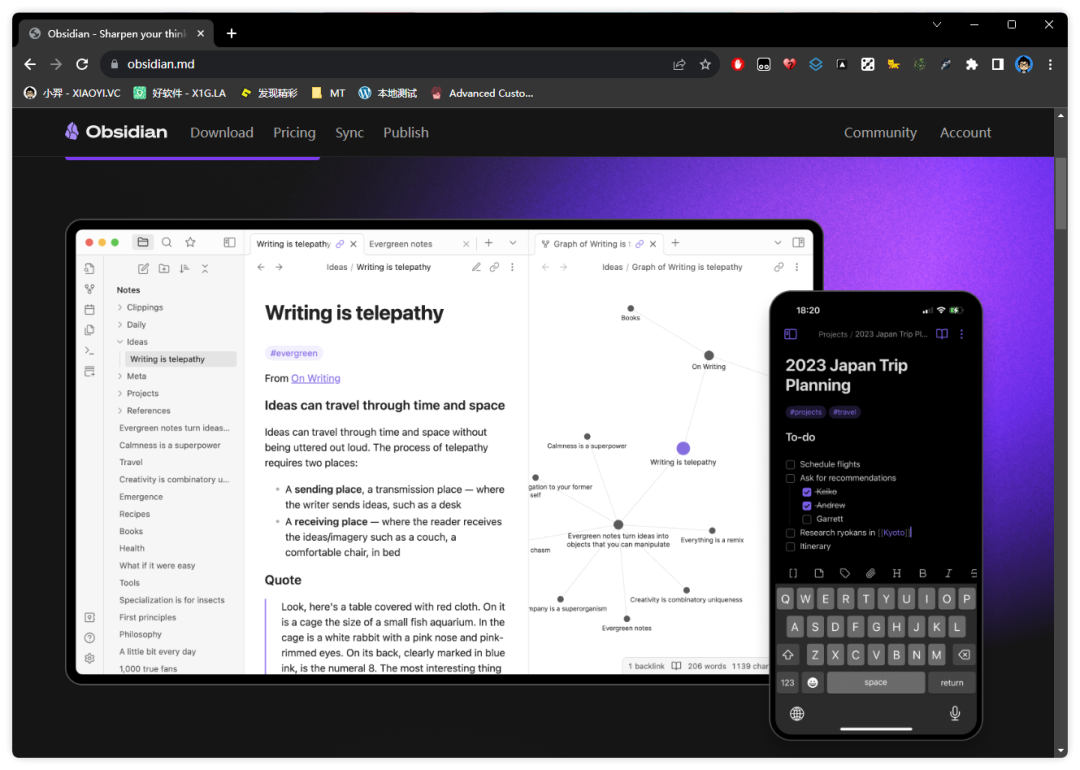Open Obsidian settings gear icon

point(90,658)
